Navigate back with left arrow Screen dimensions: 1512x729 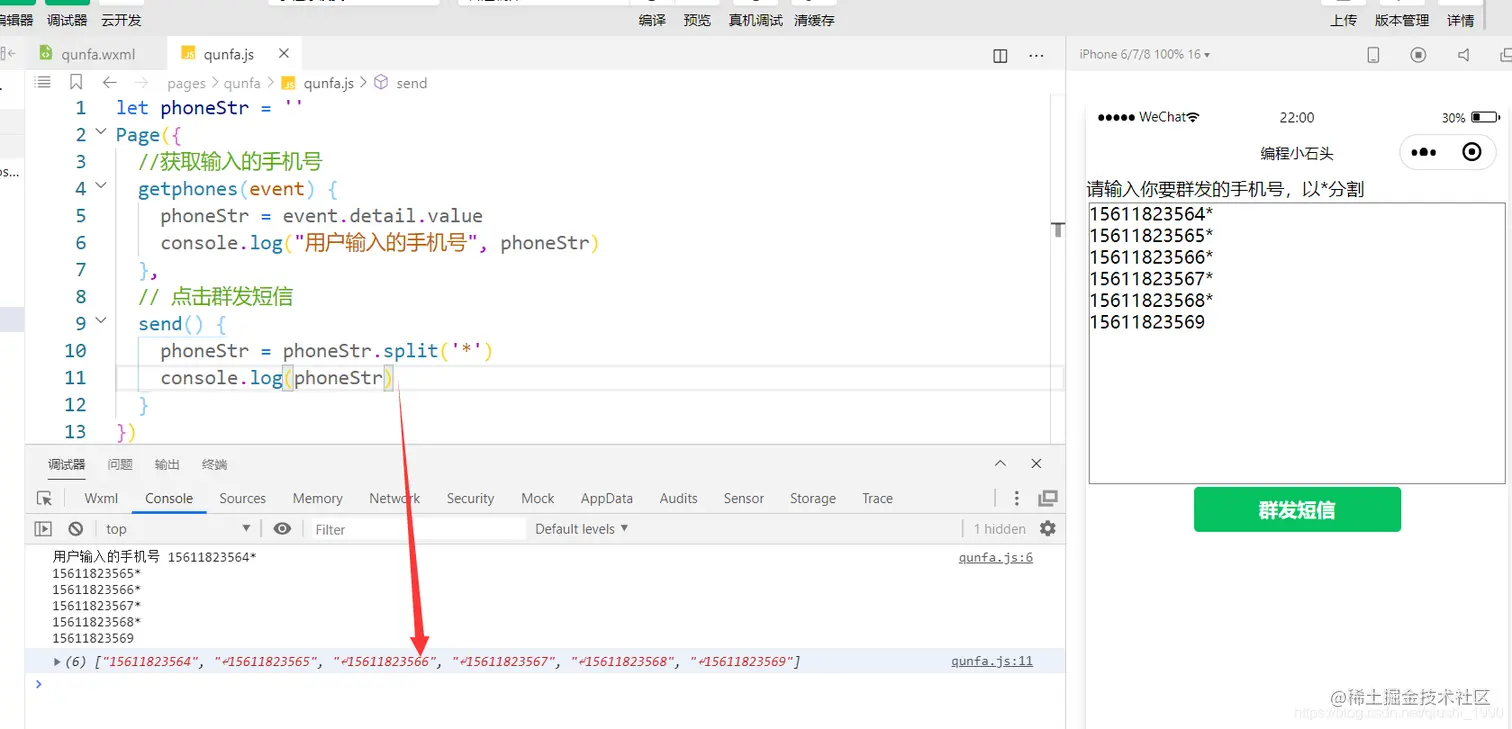109,83
